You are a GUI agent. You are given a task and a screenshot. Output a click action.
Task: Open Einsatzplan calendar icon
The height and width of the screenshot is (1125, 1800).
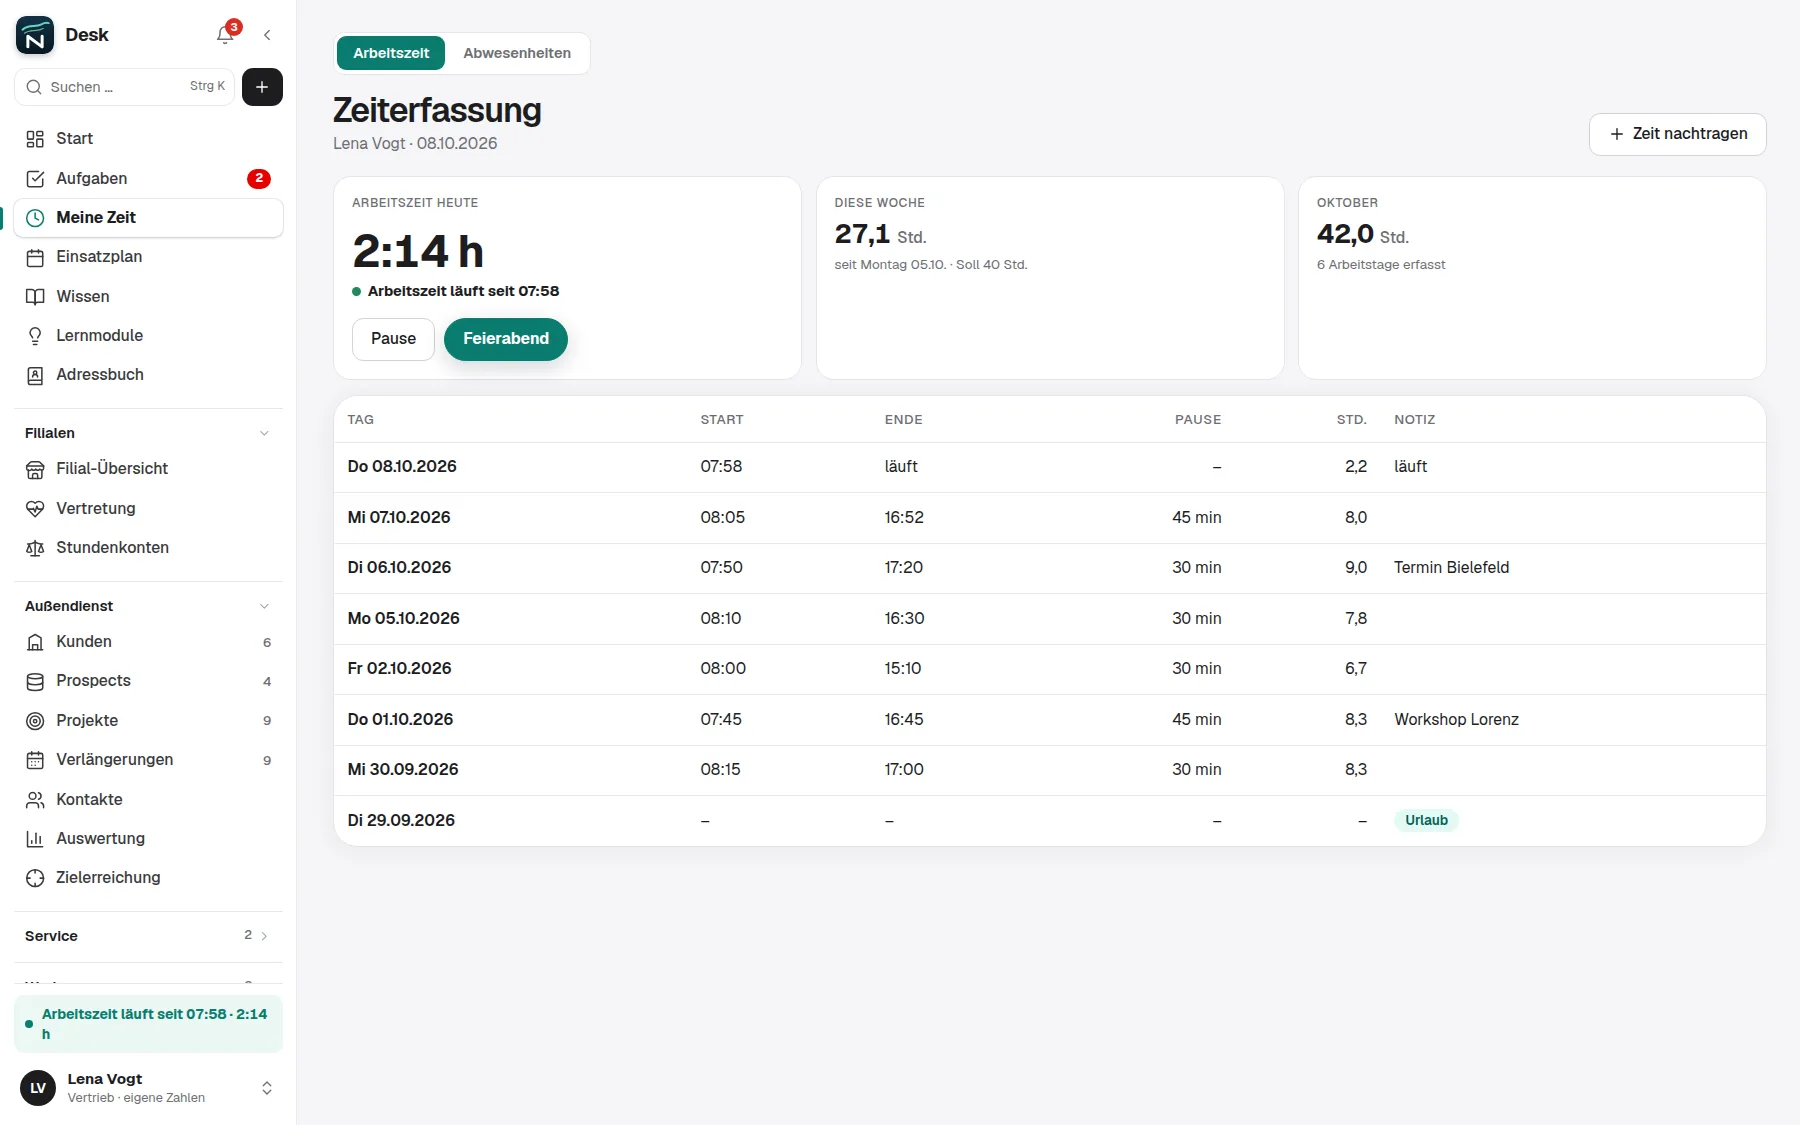pos(35,257)
